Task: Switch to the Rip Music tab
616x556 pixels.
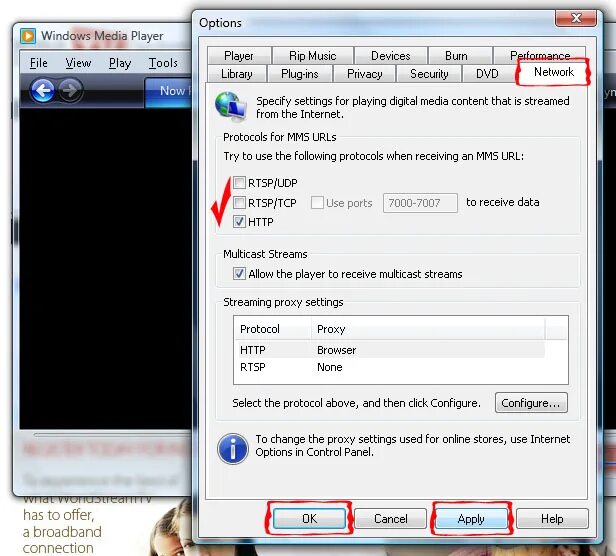Action: 313,56
